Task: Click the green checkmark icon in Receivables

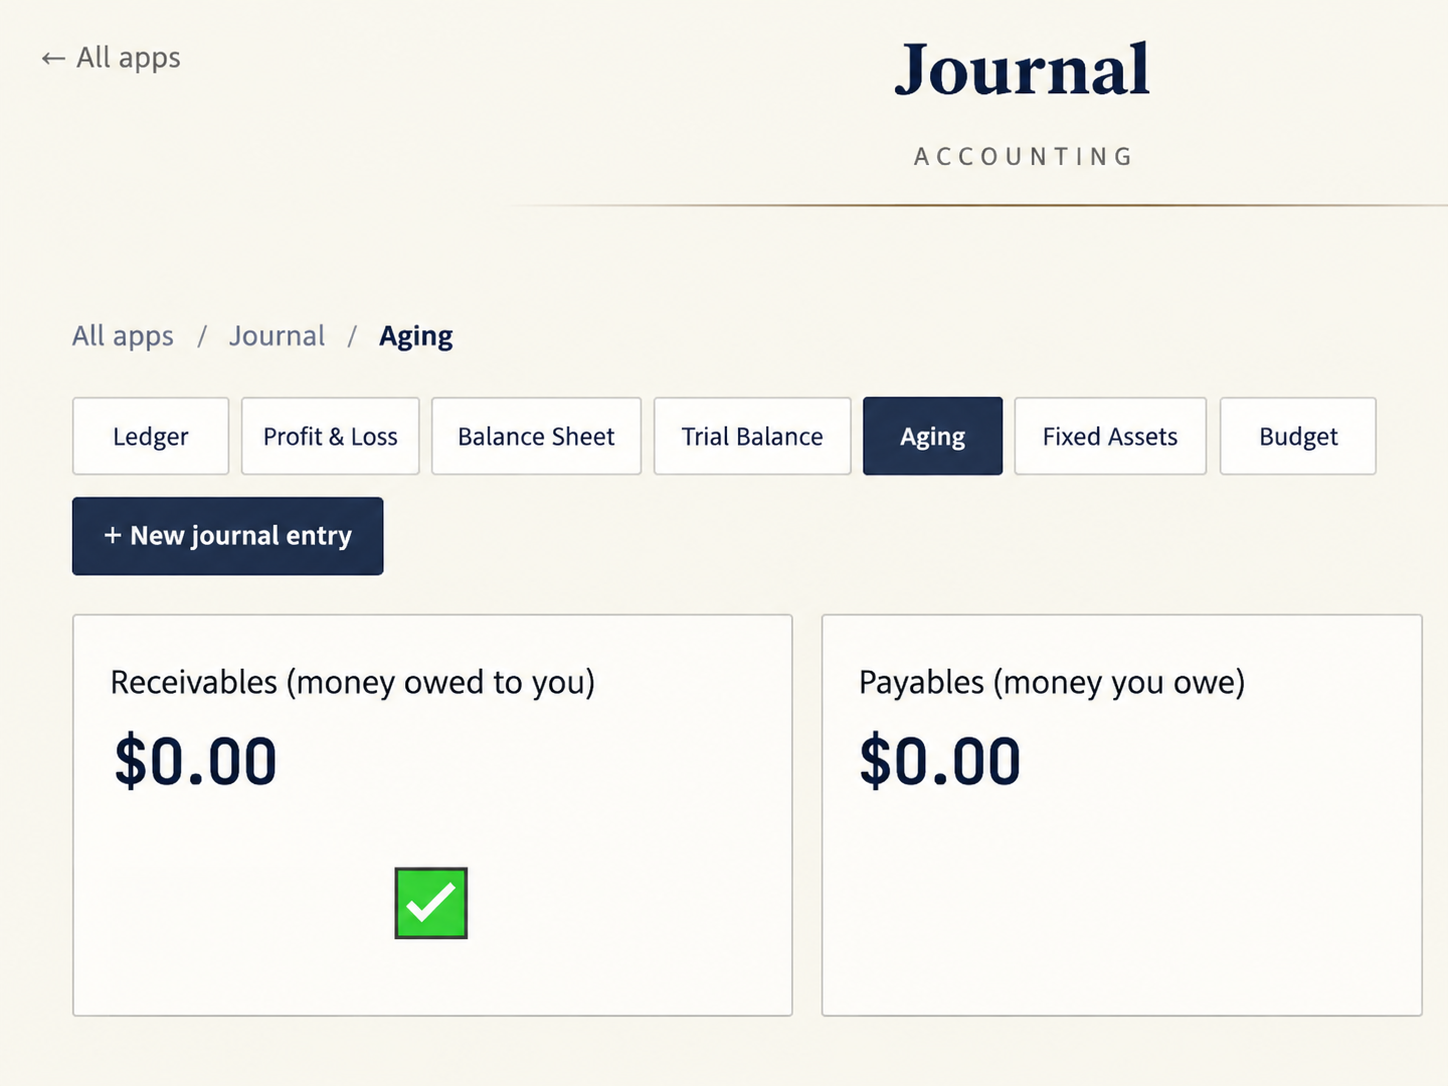Action: point(431,903)
